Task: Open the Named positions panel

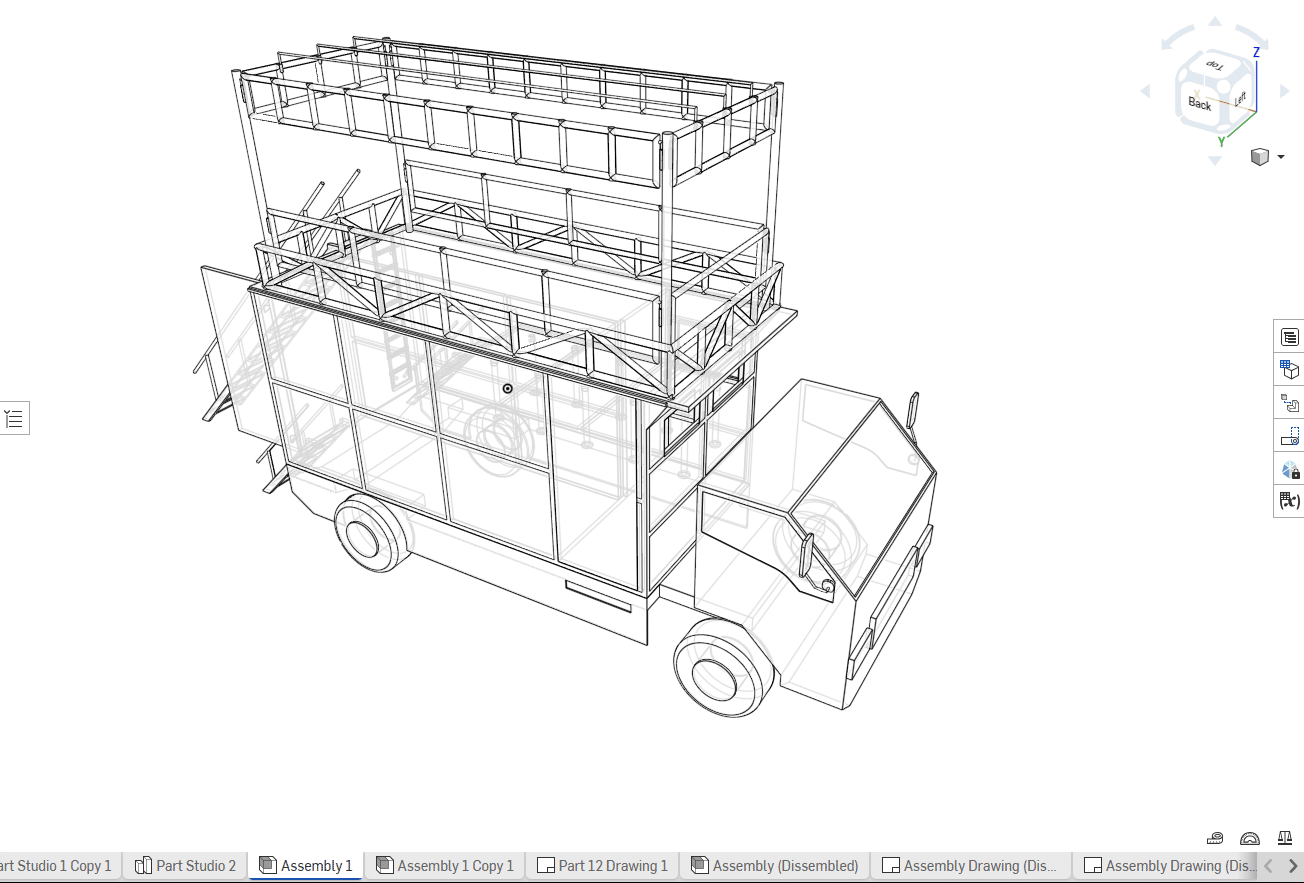Action: click(x=1290, y=436)
